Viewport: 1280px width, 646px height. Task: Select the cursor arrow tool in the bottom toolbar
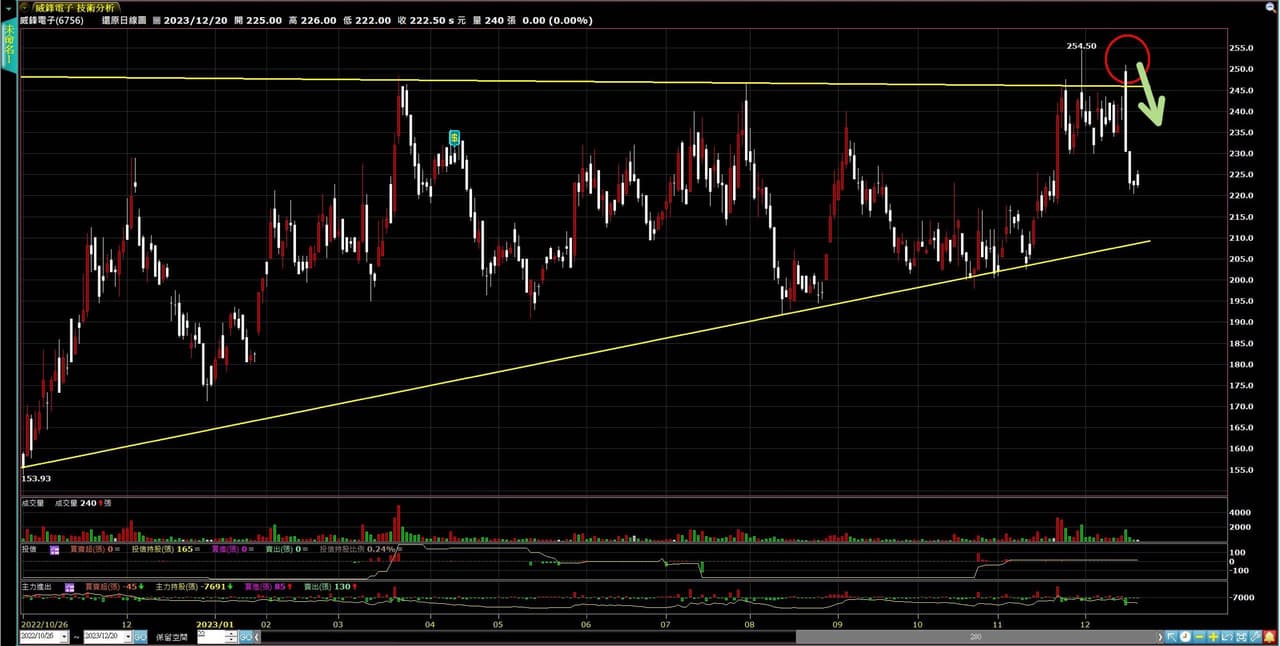1172,637
